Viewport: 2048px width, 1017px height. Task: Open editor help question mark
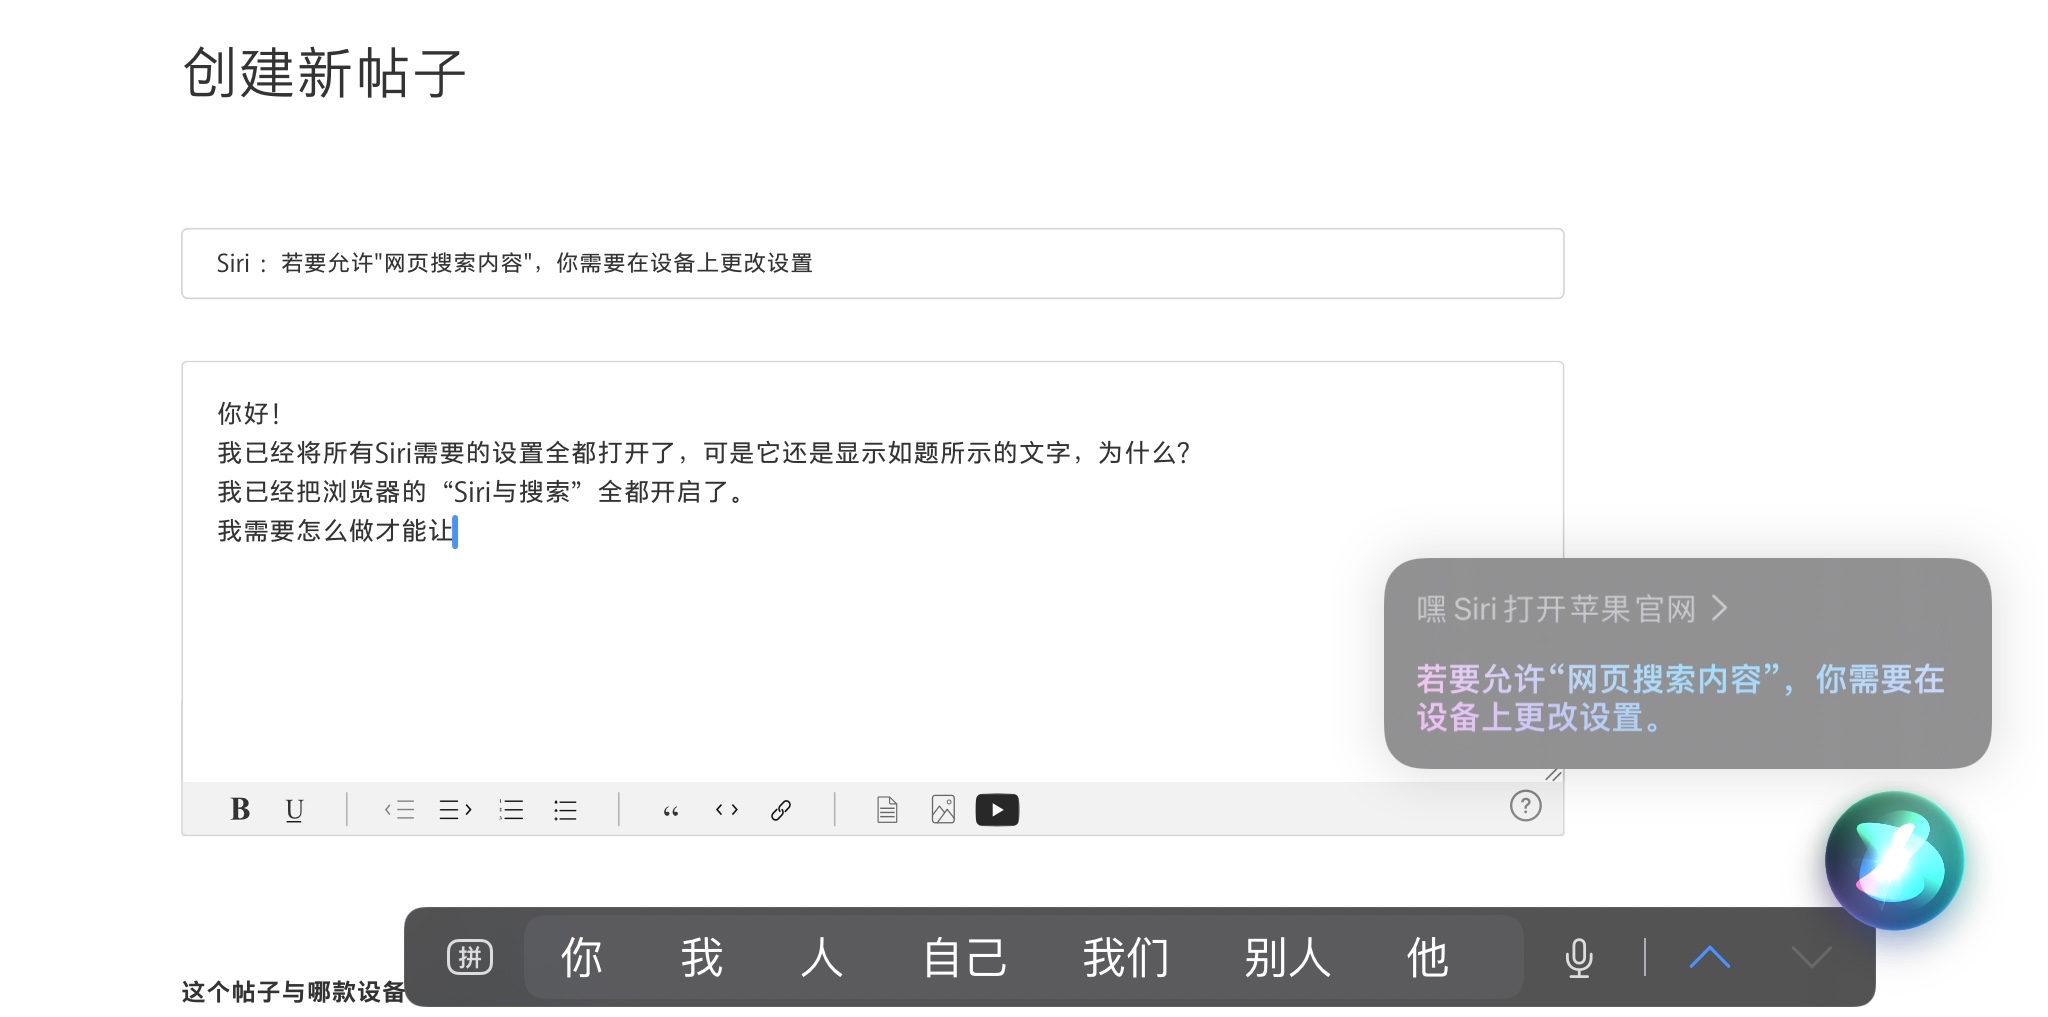point(1525,805)
